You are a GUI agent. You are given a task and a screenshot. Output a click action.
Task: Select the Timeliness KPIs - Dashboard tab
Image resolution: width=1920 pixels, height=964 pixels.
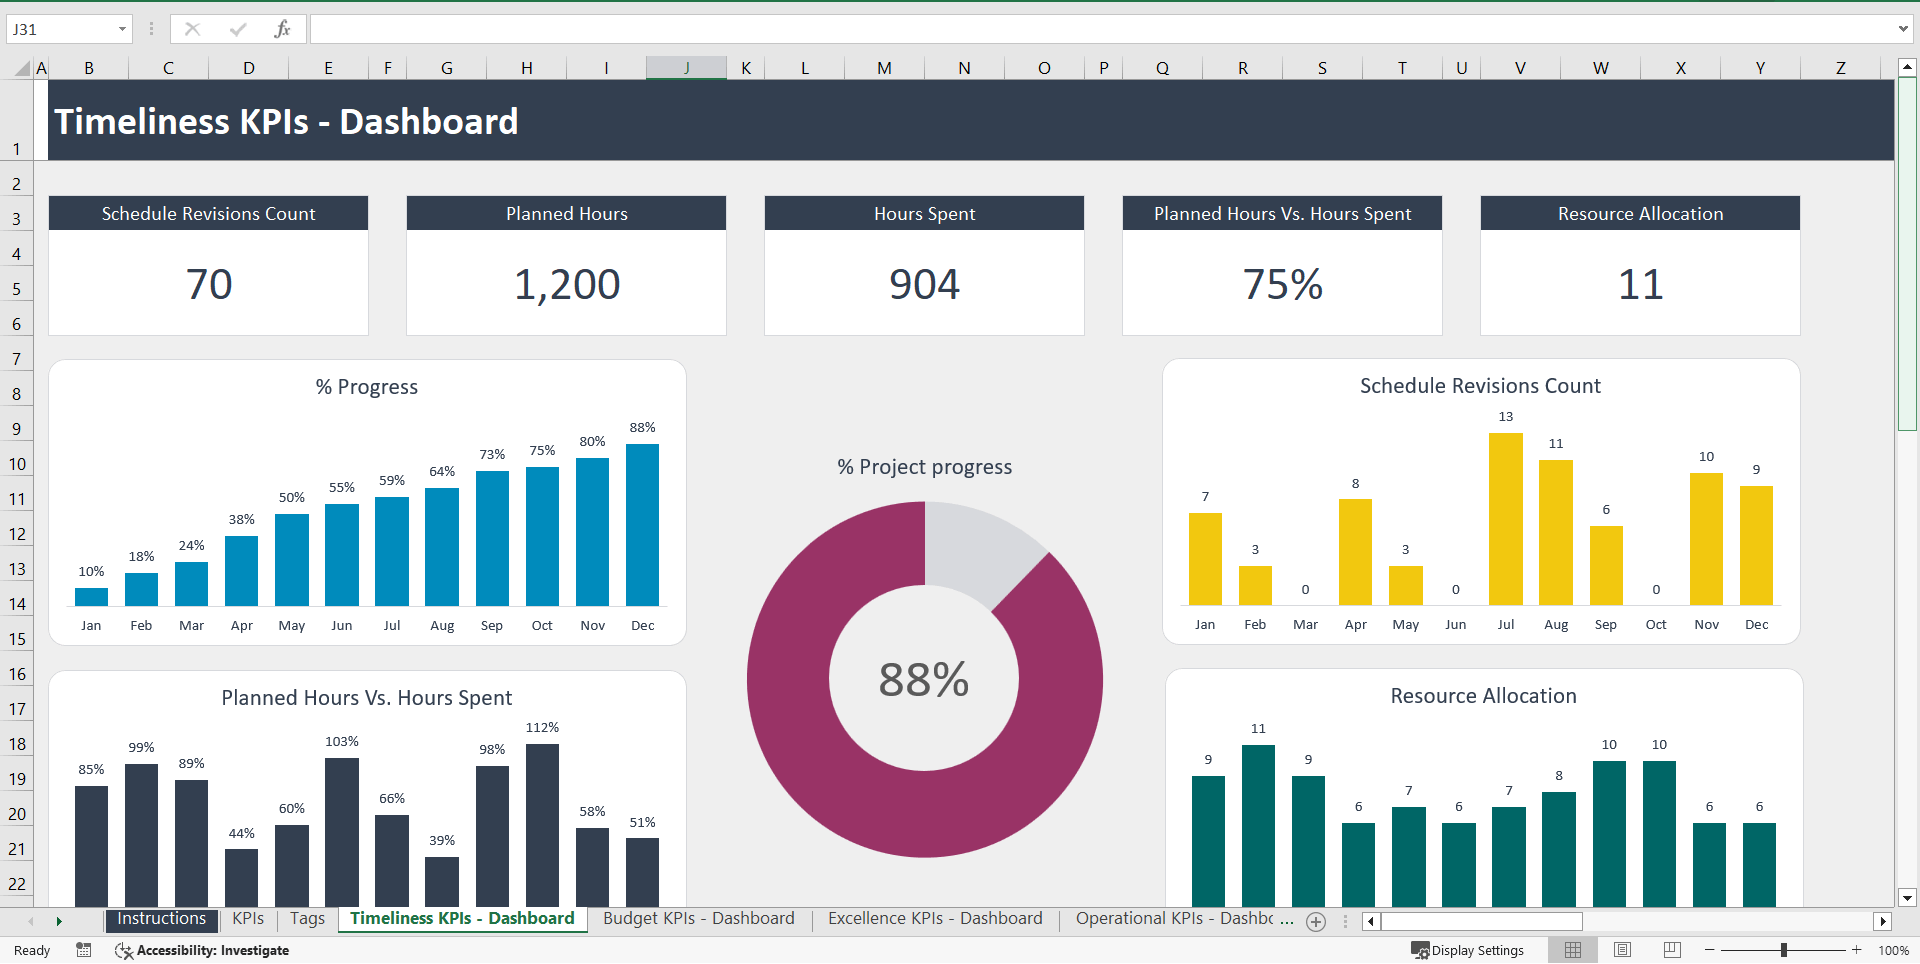[462, 919]
